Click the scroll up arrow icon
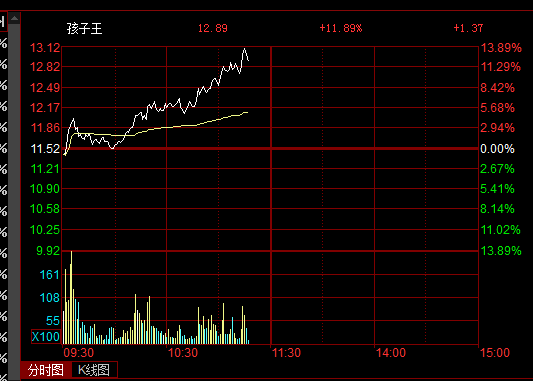Image resolution: width=533 pixels, height=381 pixels. [14, 18]
